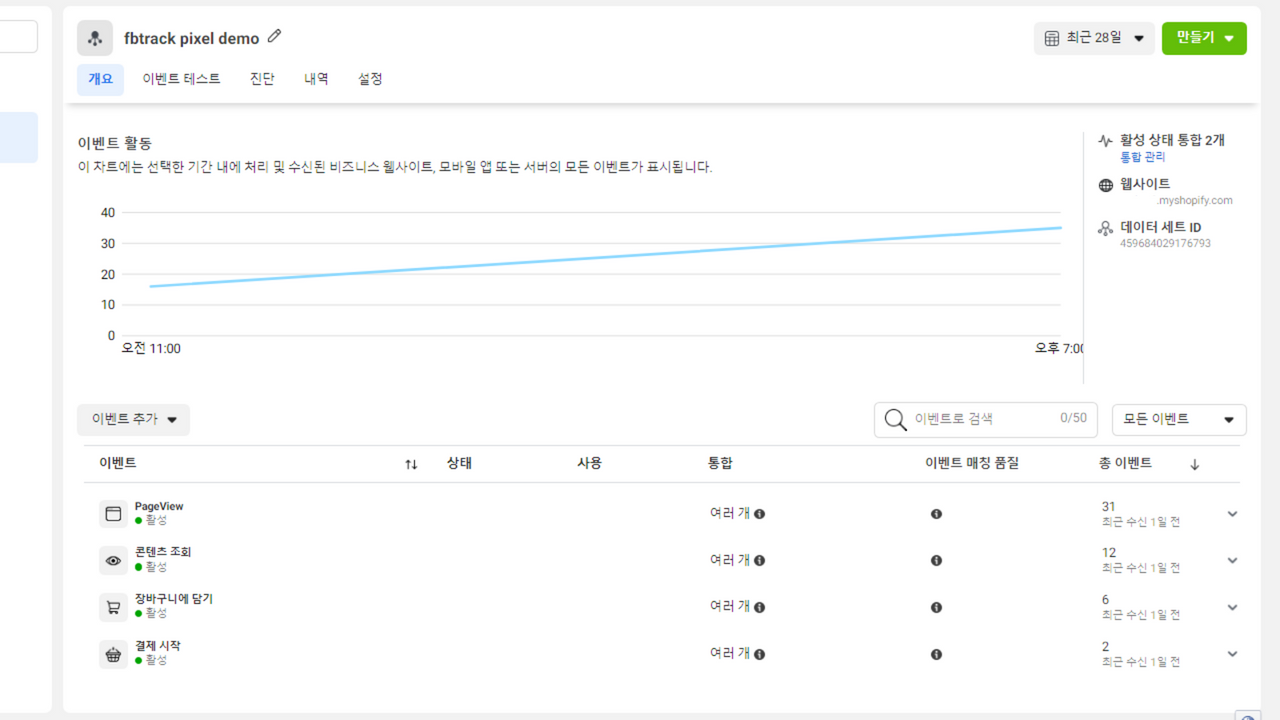This screenshot has height=720, width=1280.
Task: Expand the 결제 시작 event row
Action: 1232,655
